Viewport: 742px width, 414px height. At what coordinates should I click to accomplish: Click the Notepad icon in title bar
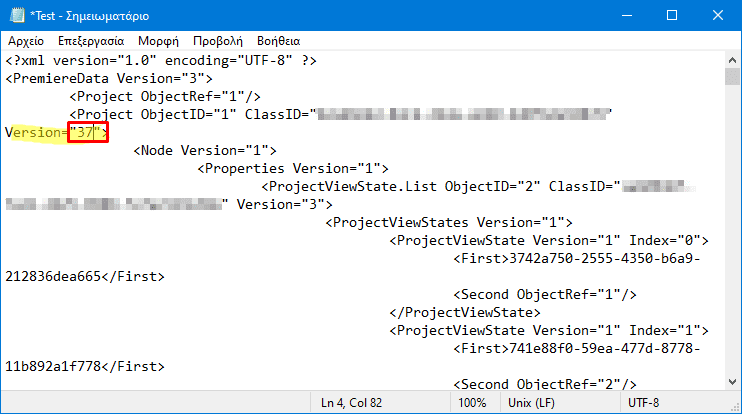[x=15, y=15]
